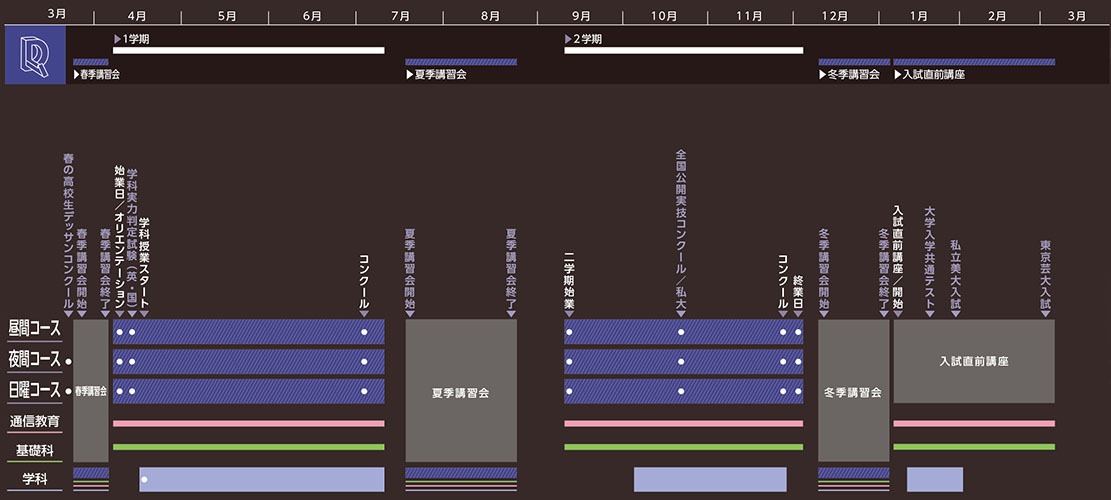Viewport: 1111px width, 500px height.
Task: Click the arrow marker under 夏季講習会終了
Action: pos(511,313)
